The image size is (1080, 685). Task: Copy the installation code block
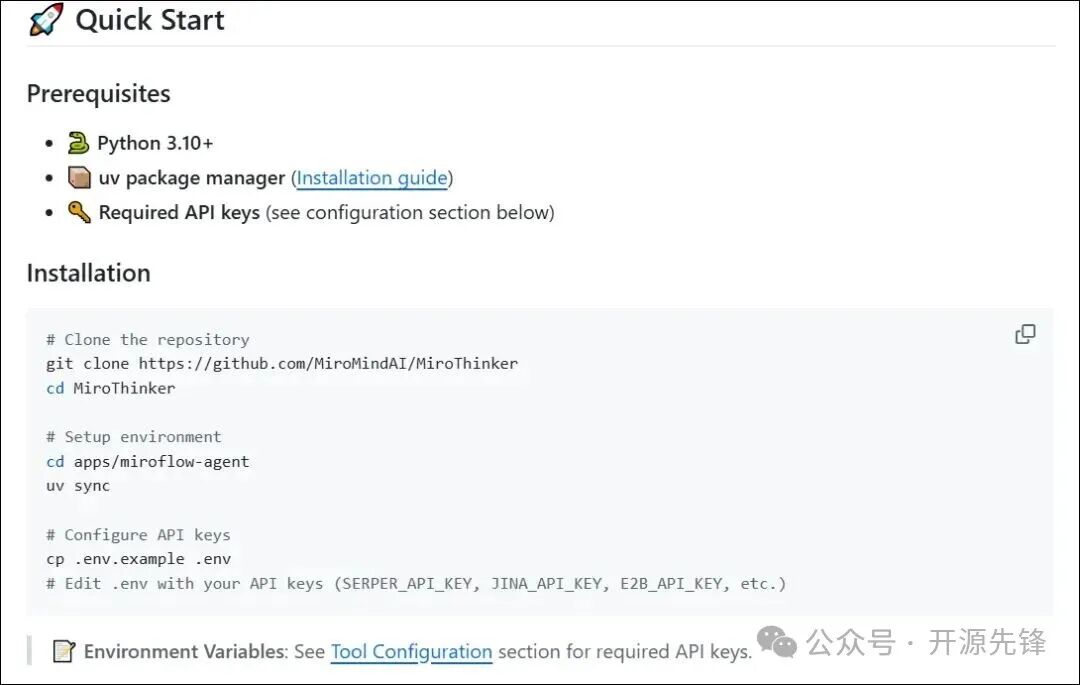coord(1025,334)
